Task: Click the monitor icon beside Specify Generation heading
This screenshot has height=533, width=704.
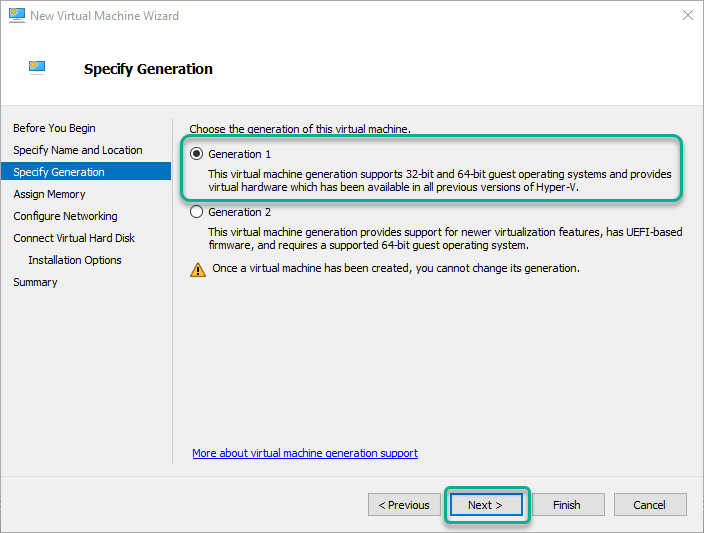Action: point(37,68)
